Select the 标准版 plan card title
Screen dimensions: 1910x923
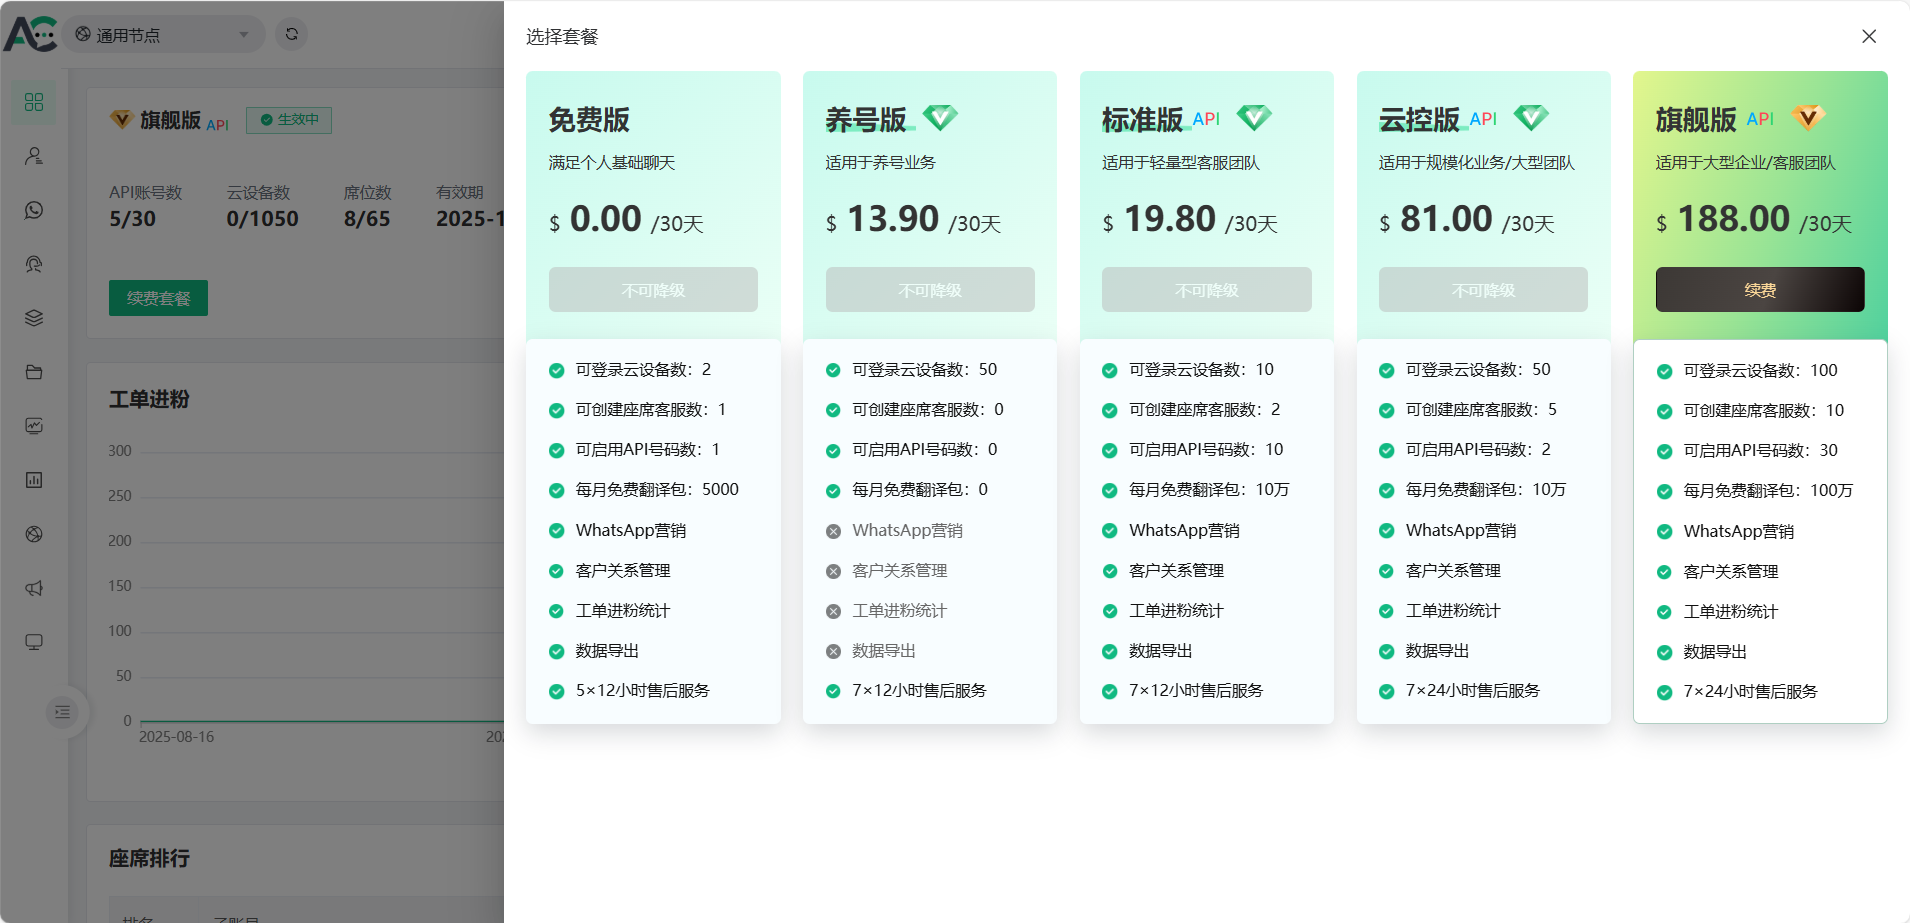1142,120
